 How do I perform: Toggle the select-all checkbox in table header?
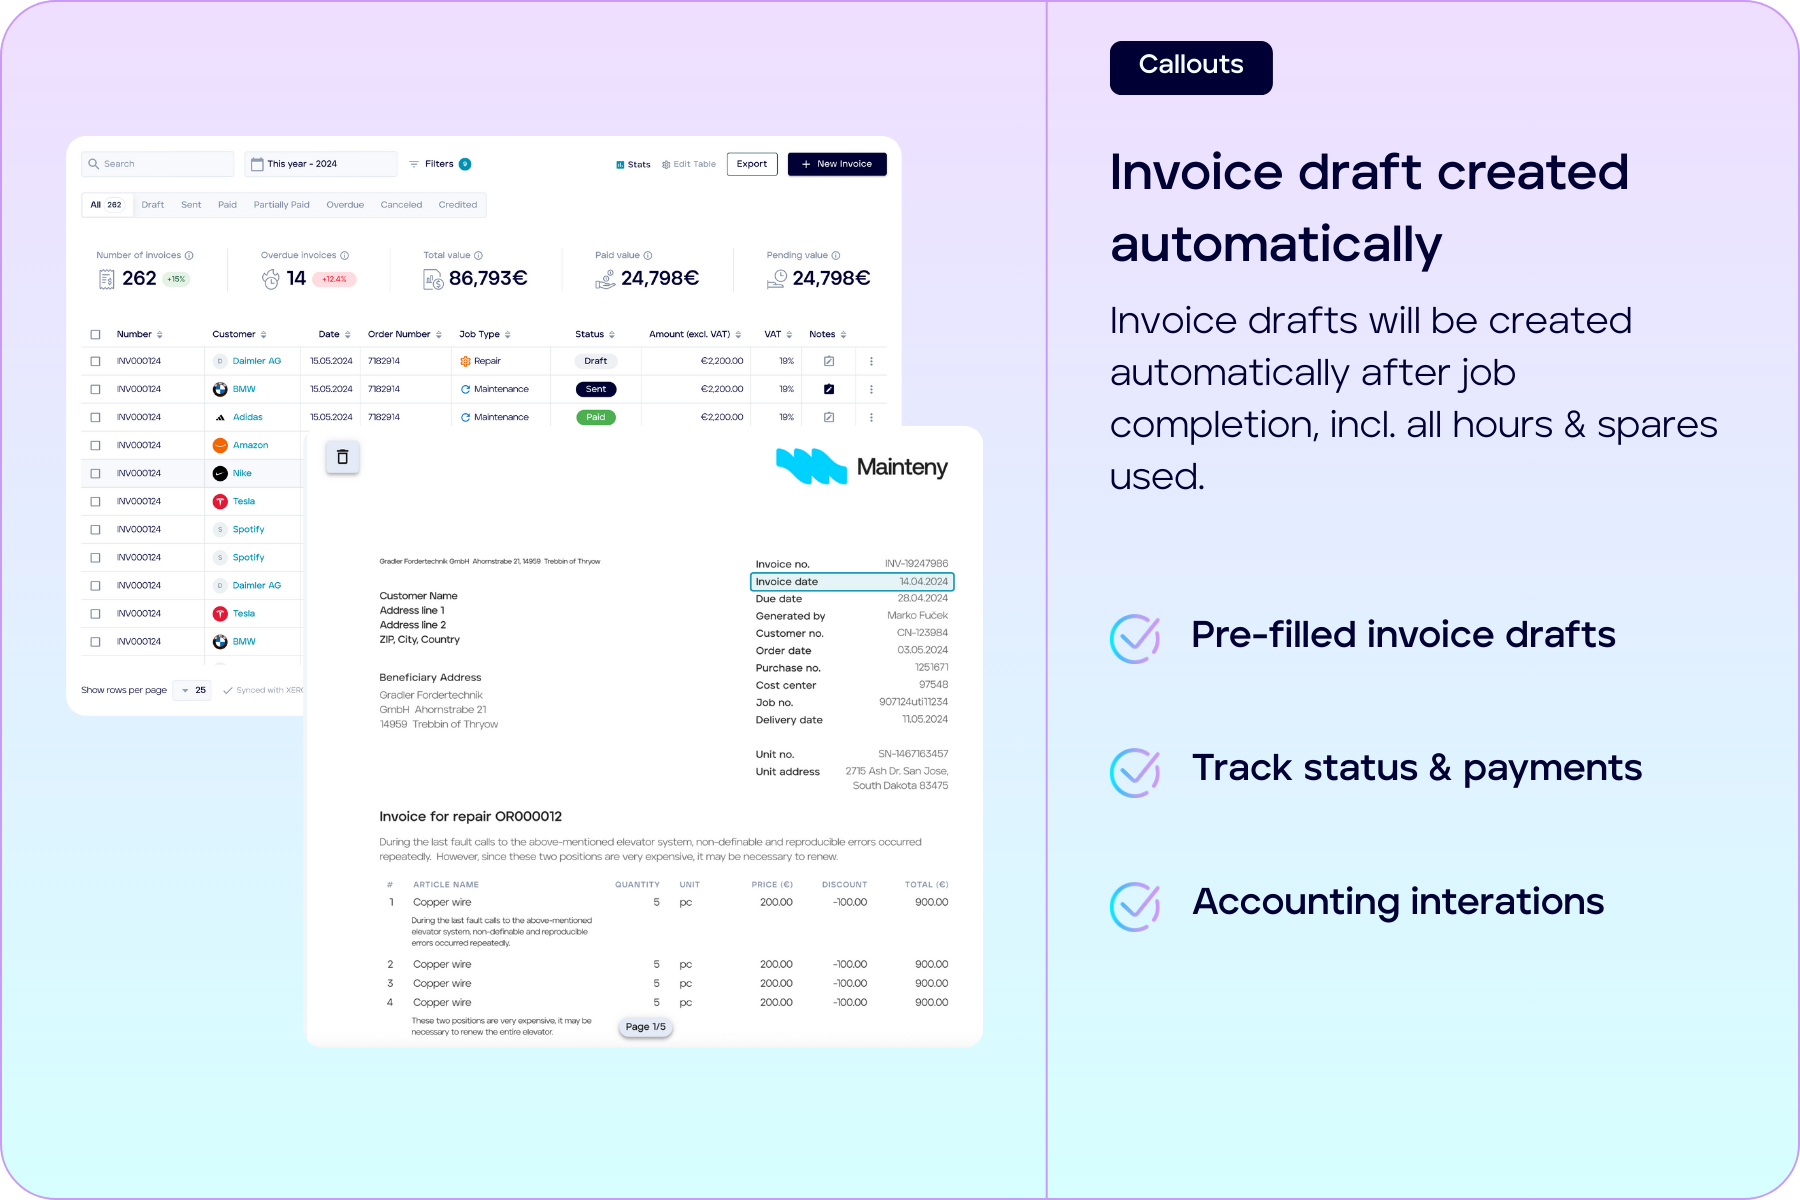pos(96,335)
